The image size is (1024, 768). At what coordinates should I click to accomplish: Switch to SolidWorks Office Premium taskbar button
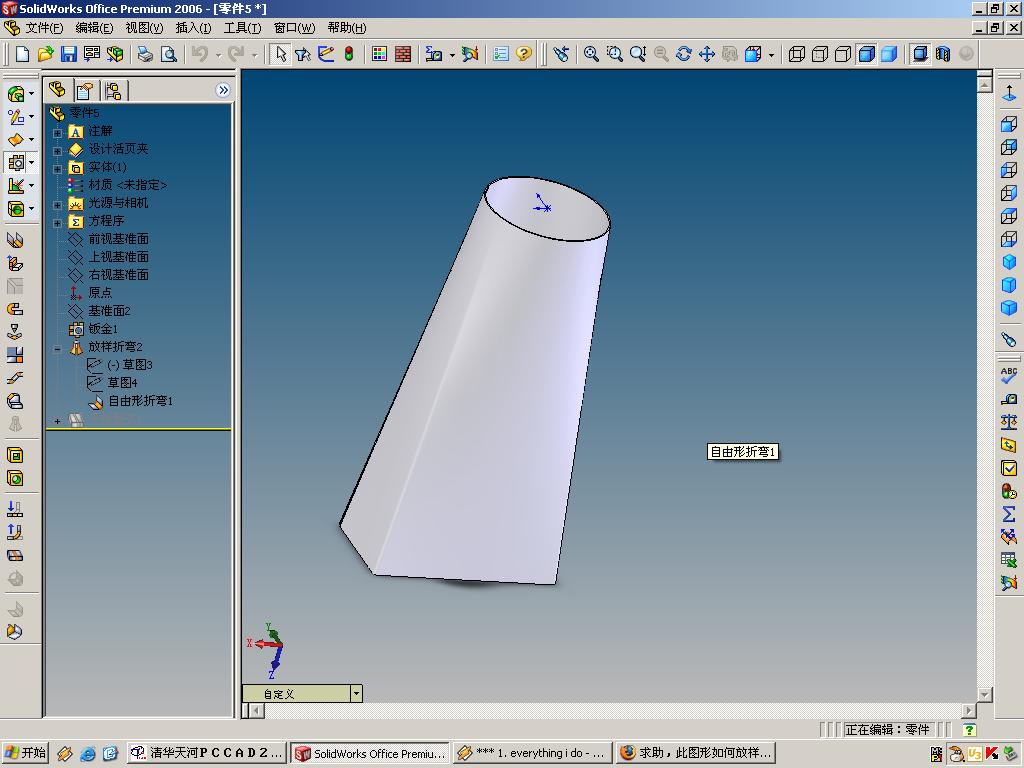pyautogui.click(x=370, y=753)
